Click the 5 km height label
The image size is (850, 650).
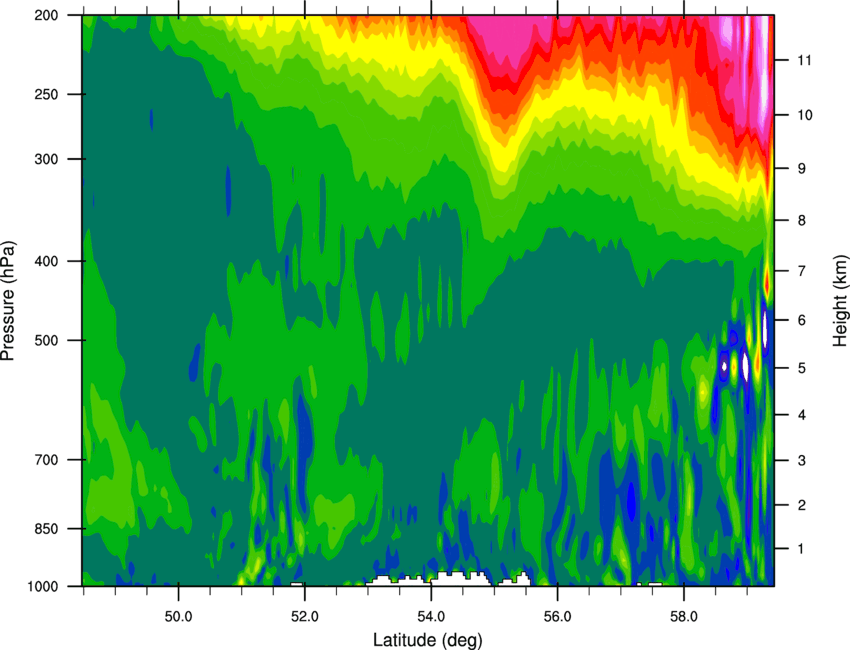coord(802,368)
